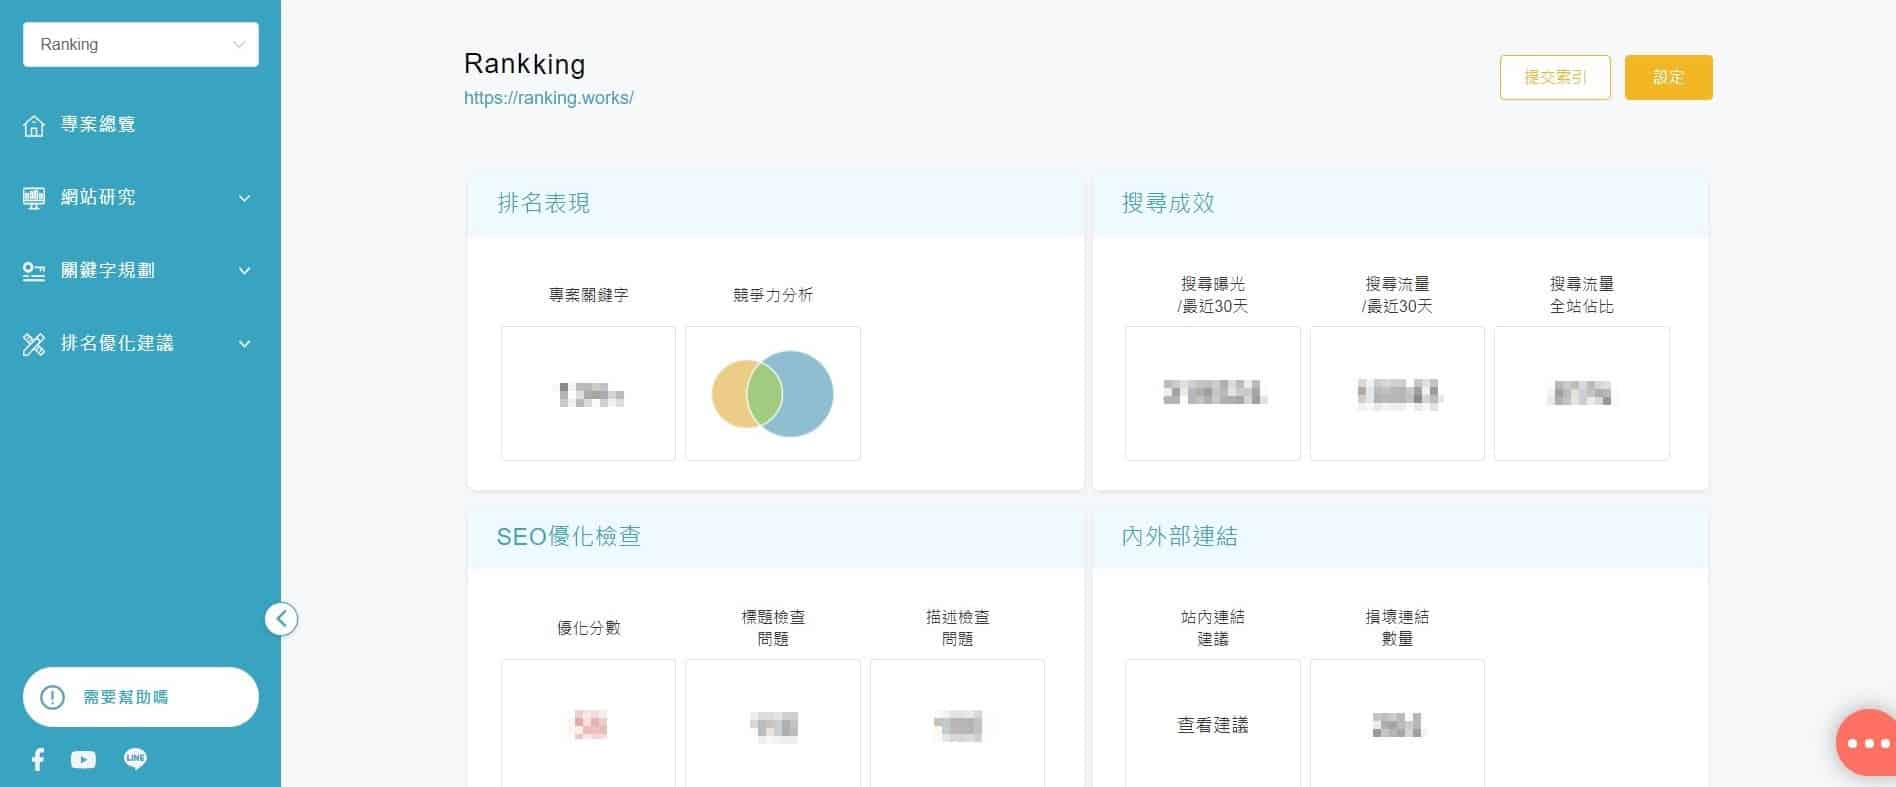This screenshot has height=787, width=1896.
Task: Collapse the sidebar with the arrow button
Action: click(281, 619)
